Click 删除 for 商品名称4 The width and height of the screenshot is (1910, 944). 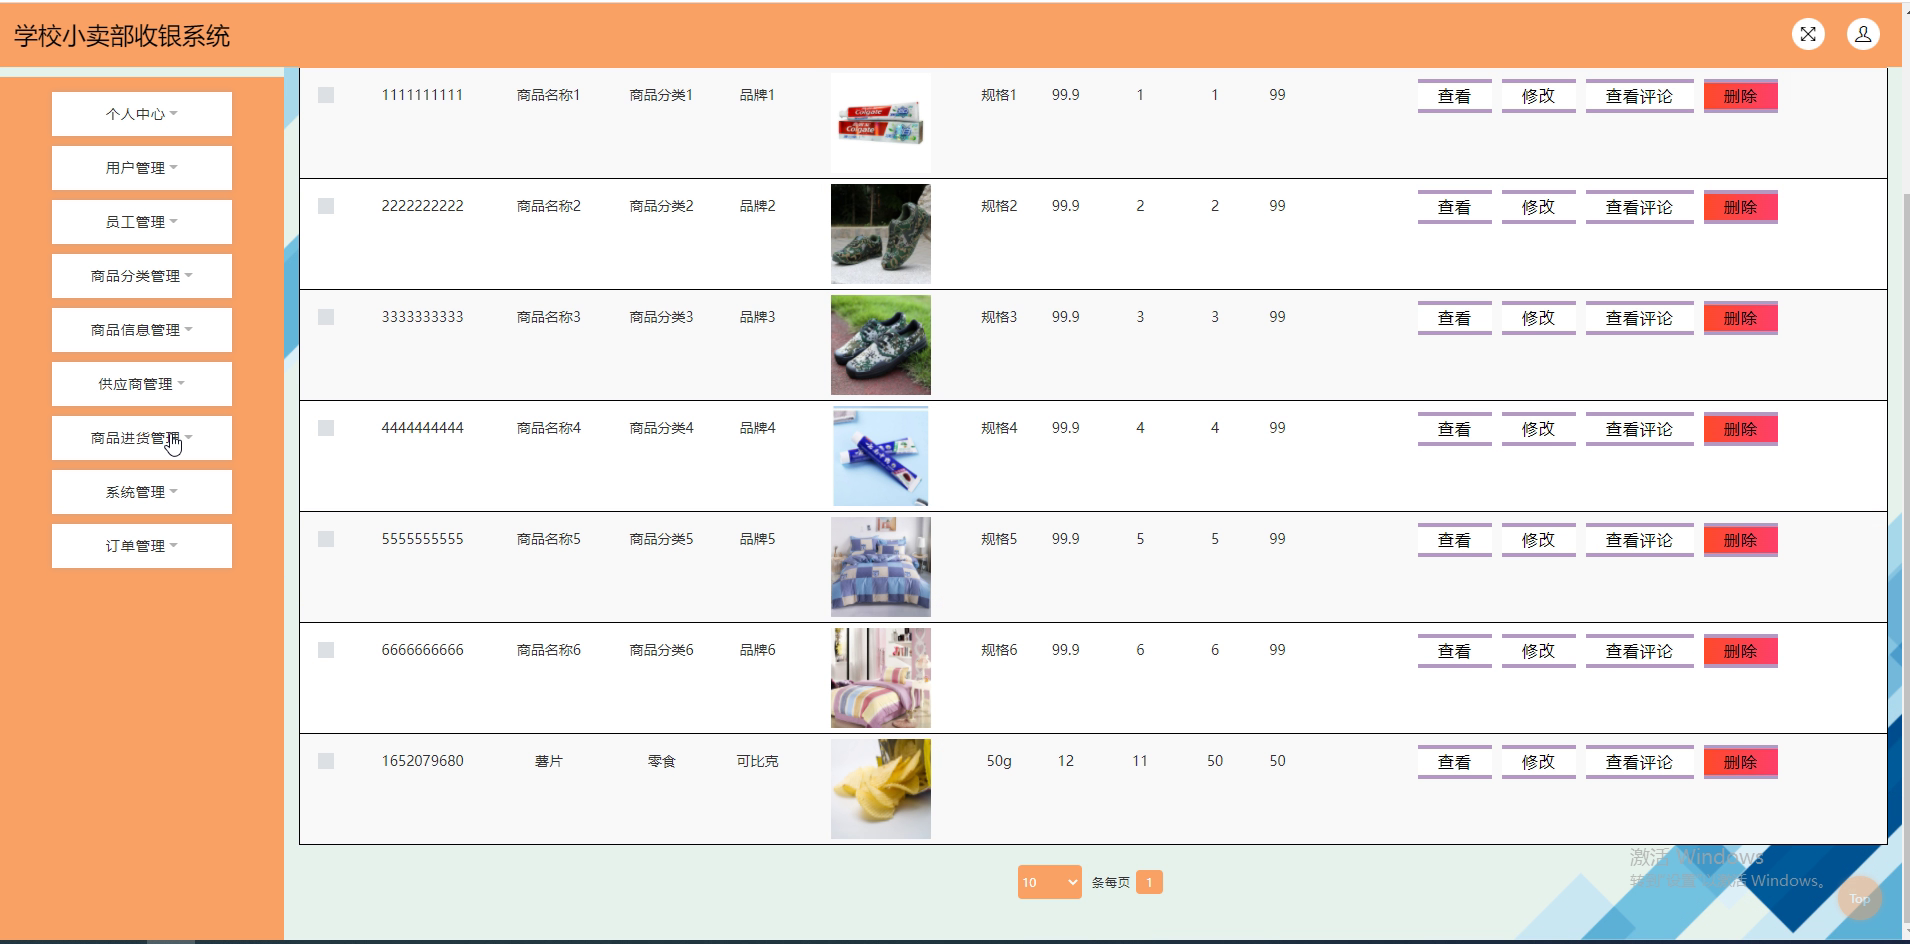tap(1740, 429)
